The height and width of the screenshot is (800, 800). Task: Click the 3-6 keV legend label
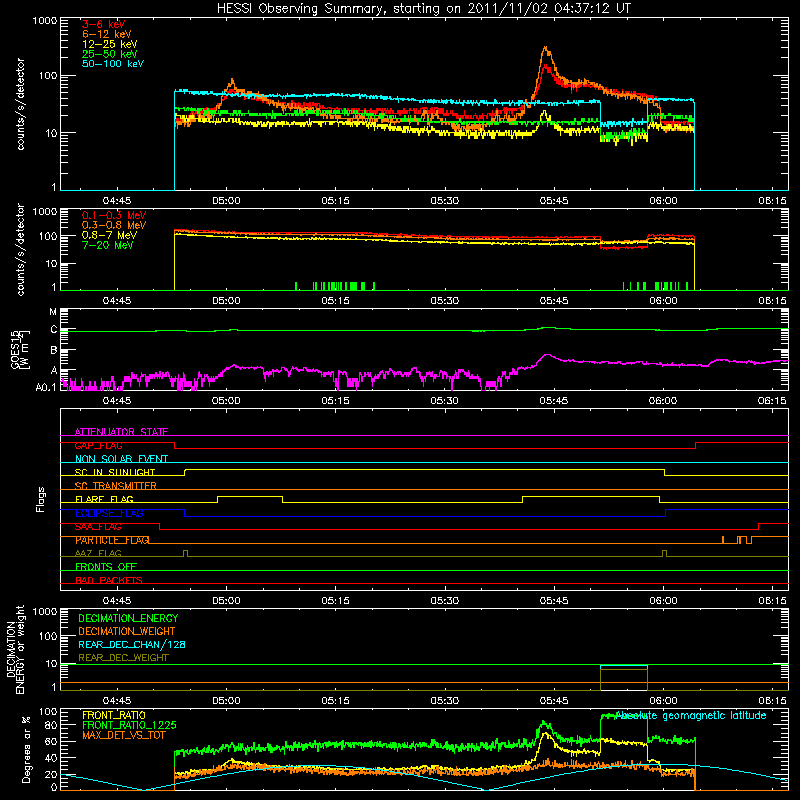[x=104, y=24]
